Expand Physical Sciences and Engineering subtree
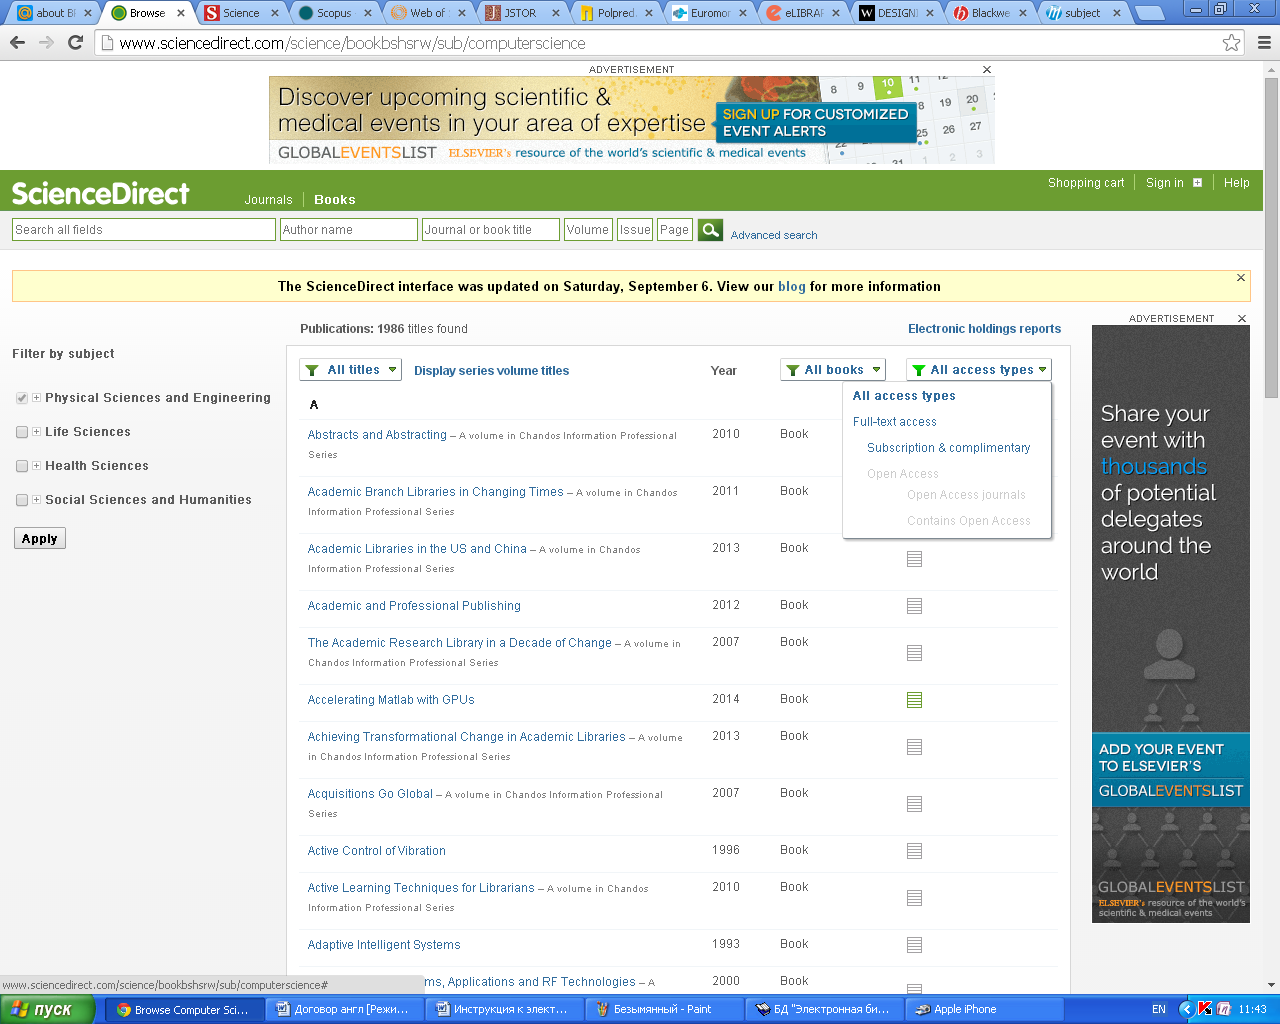 point(37,398)
